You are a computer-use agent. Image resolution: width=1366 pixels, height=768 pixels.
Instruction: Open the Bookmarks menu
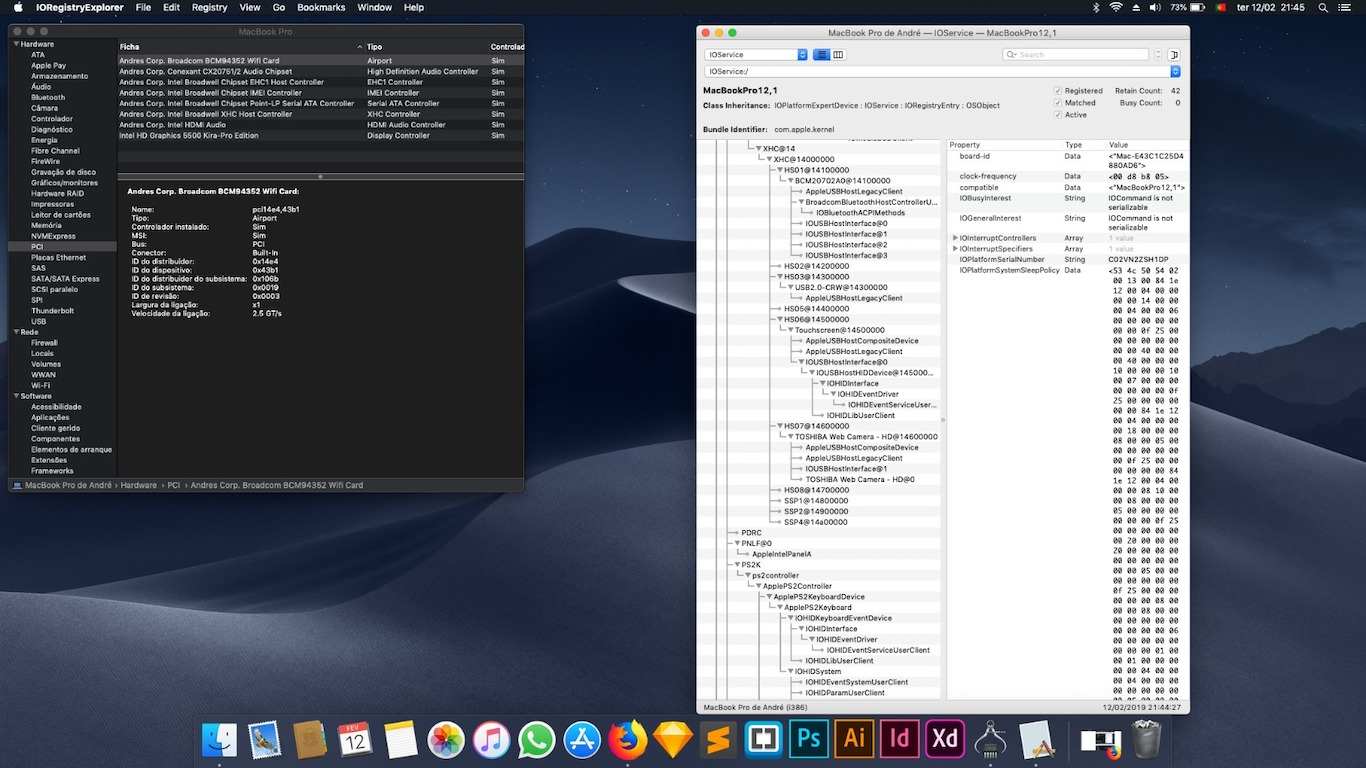pos(321,7)
